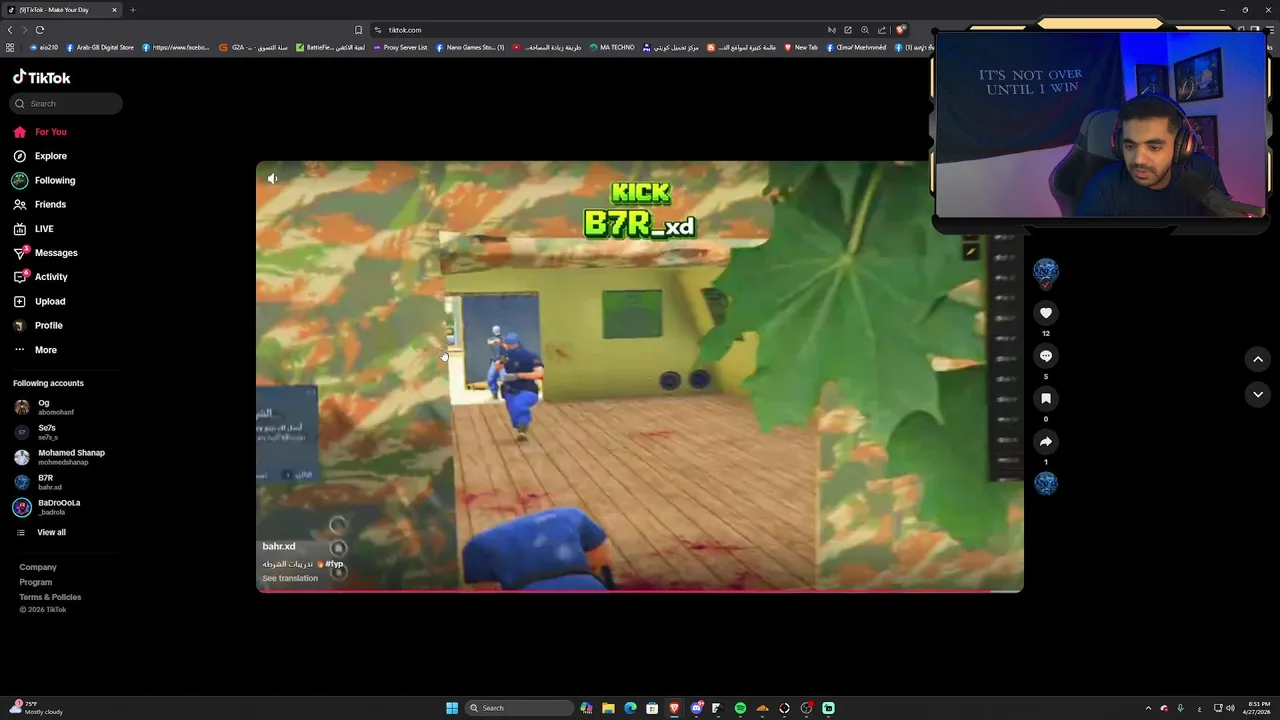Click See translation
This screenshot has height=720, width=1280.
click(x=290, y=578)
